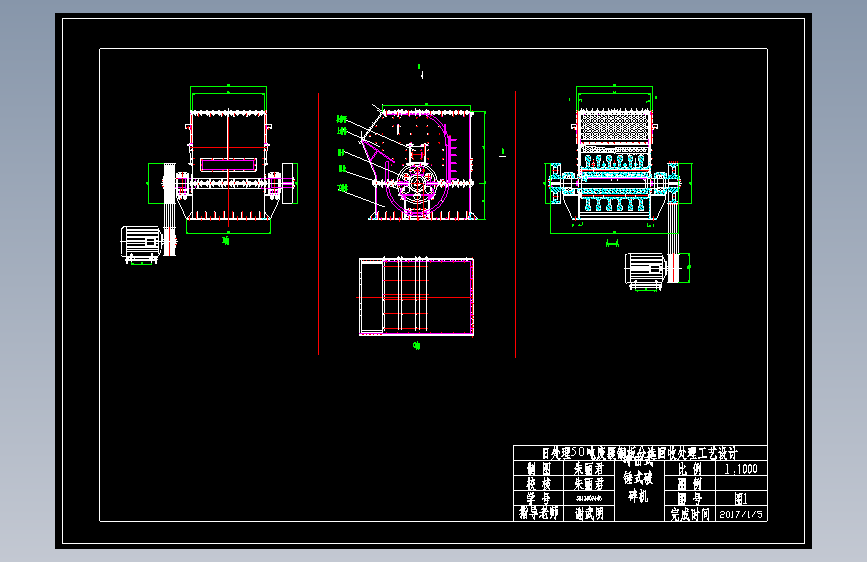Click the drawing title text beginning "日处理50吨"

tap(640, 454)
